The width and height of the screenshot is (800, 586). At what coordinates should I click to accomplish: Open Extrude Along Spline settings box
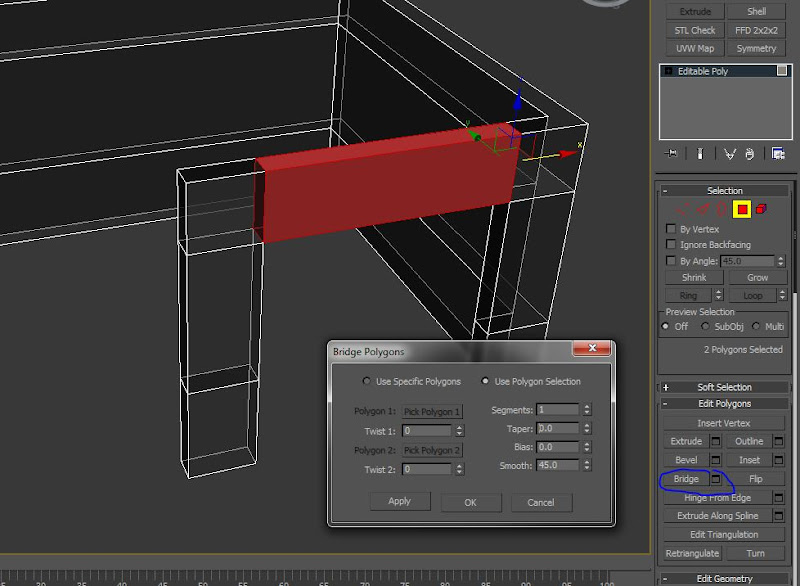(779, 516)
